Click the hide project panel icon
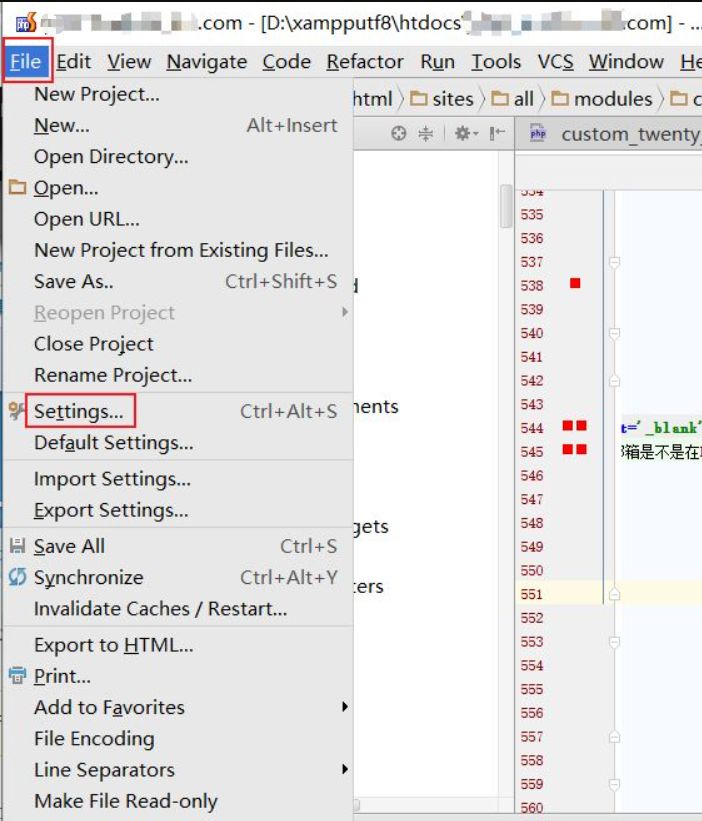 (x=496, y=134)
